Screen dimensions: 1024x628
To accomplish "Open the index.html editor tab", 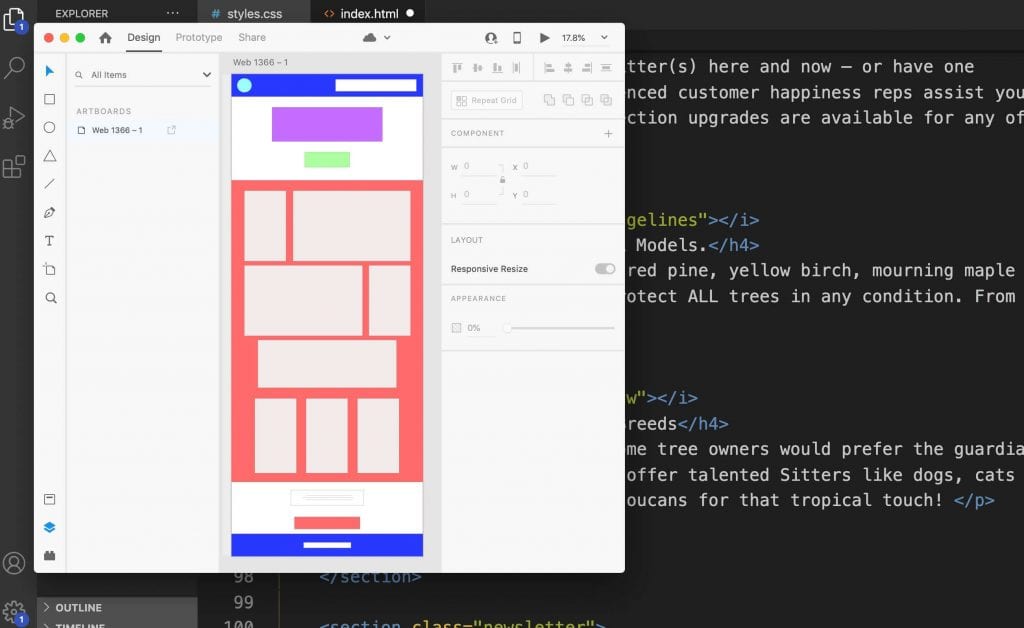I will coord(369,13).
